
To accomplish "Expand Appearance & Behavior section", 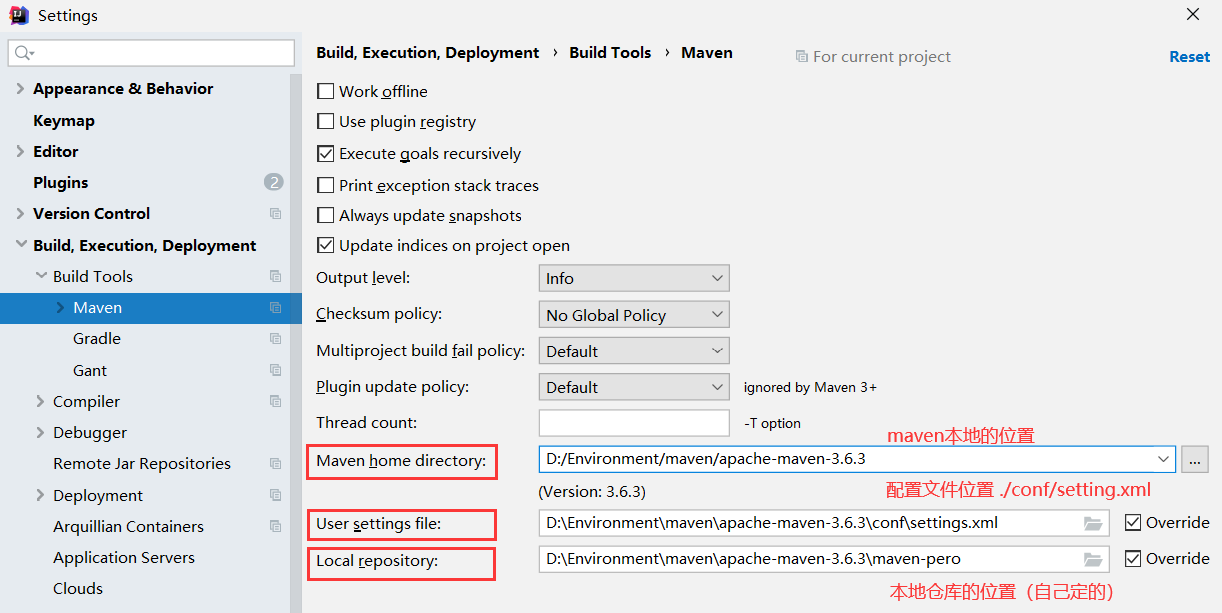I will [x=20, y=89].
